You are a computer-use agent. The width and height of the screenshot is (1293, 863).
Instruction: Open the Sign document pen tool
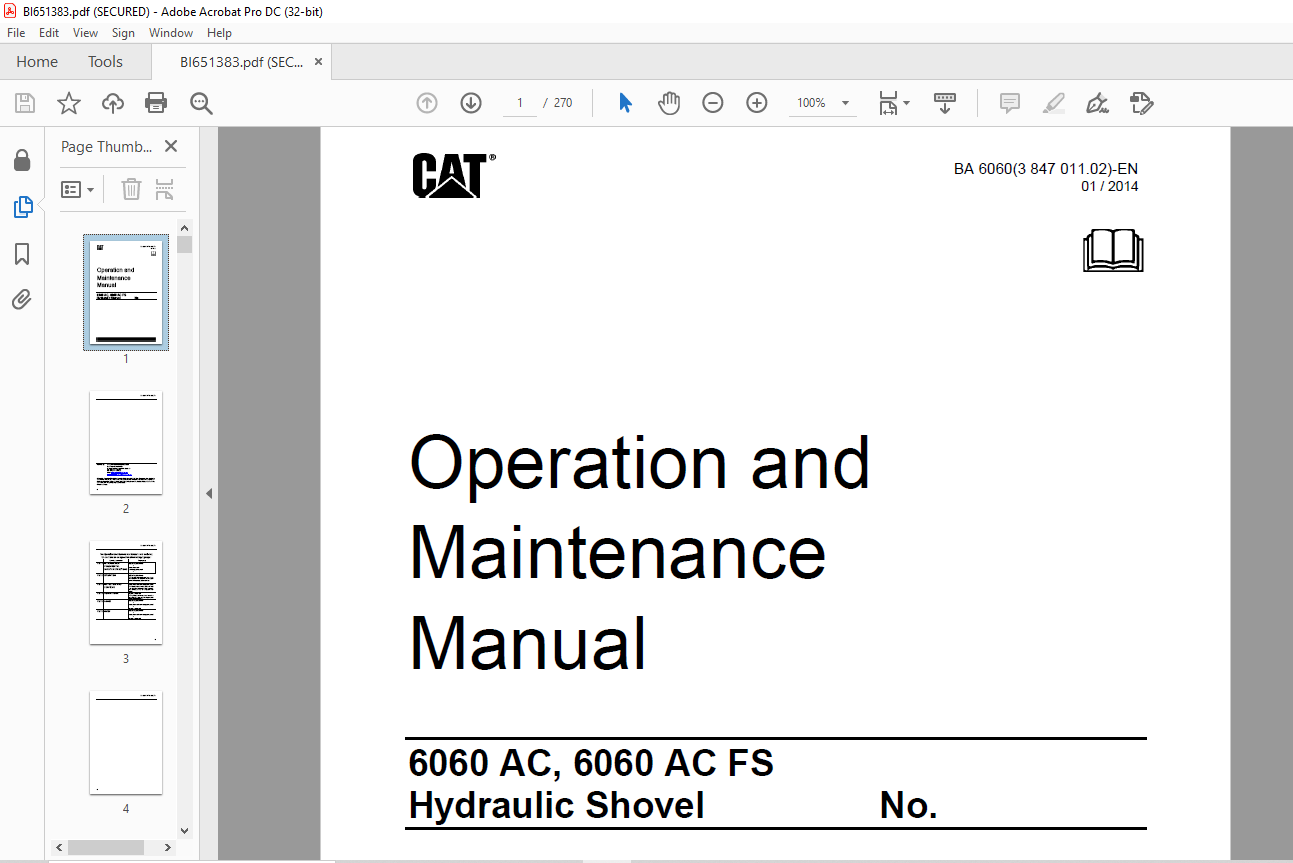1097,103
